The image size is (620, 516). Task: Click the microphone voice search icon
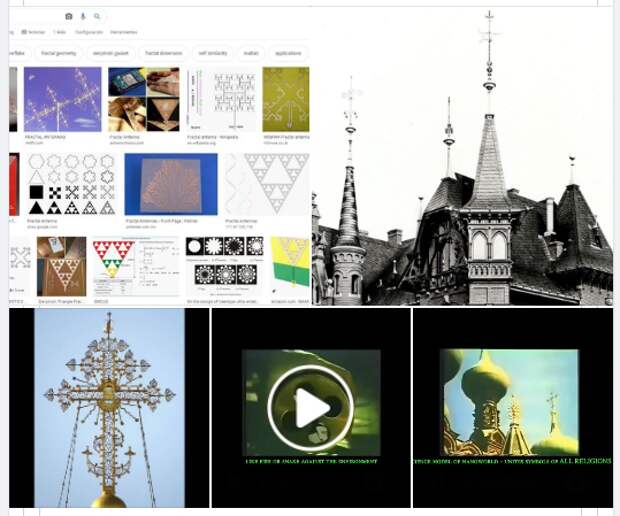[x=83, y=16]
